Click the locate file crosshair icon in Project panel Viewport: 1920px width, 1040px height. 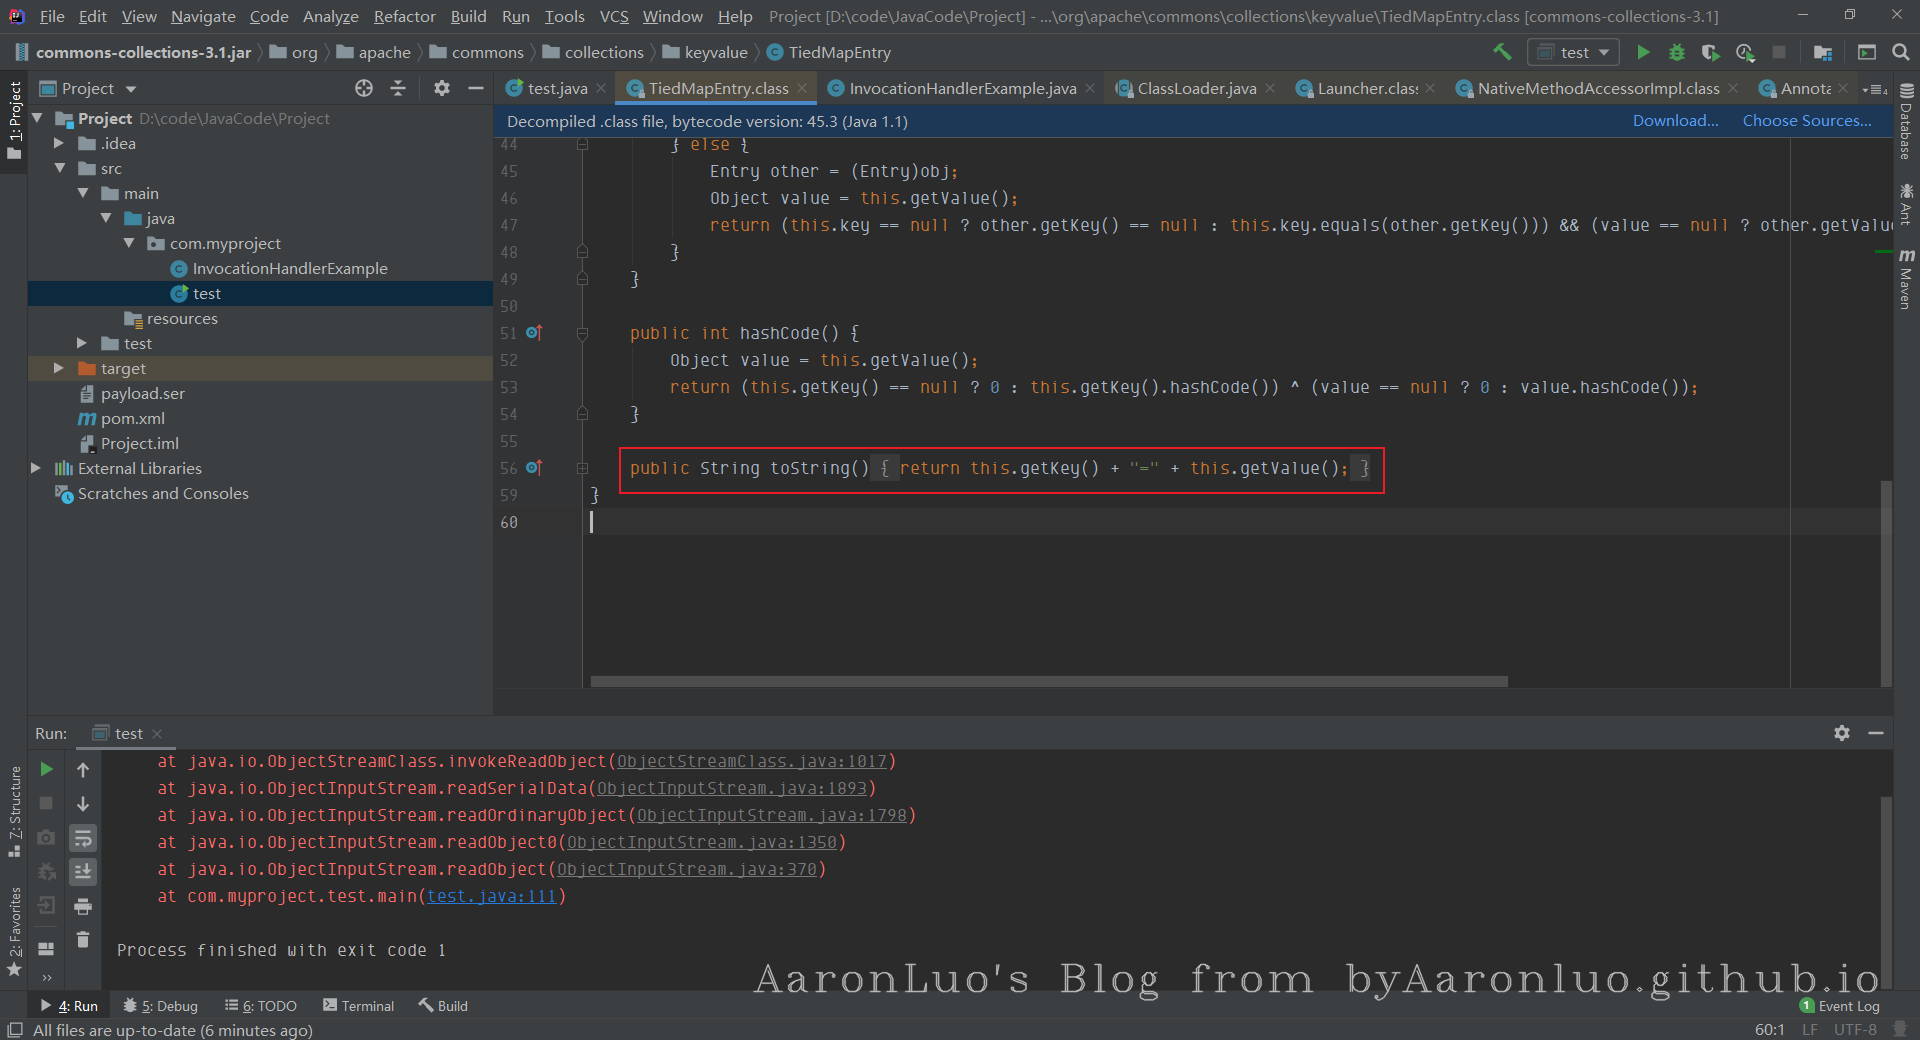click(x=364, y=88)
